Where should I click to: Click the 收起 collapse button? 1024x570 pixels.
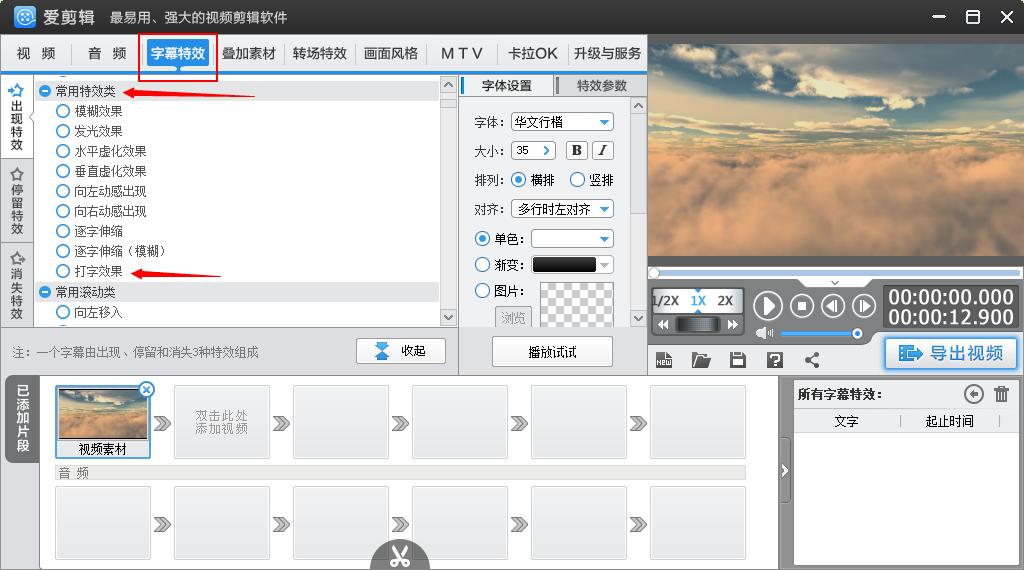pyautogui.click(x=401, y=351)
